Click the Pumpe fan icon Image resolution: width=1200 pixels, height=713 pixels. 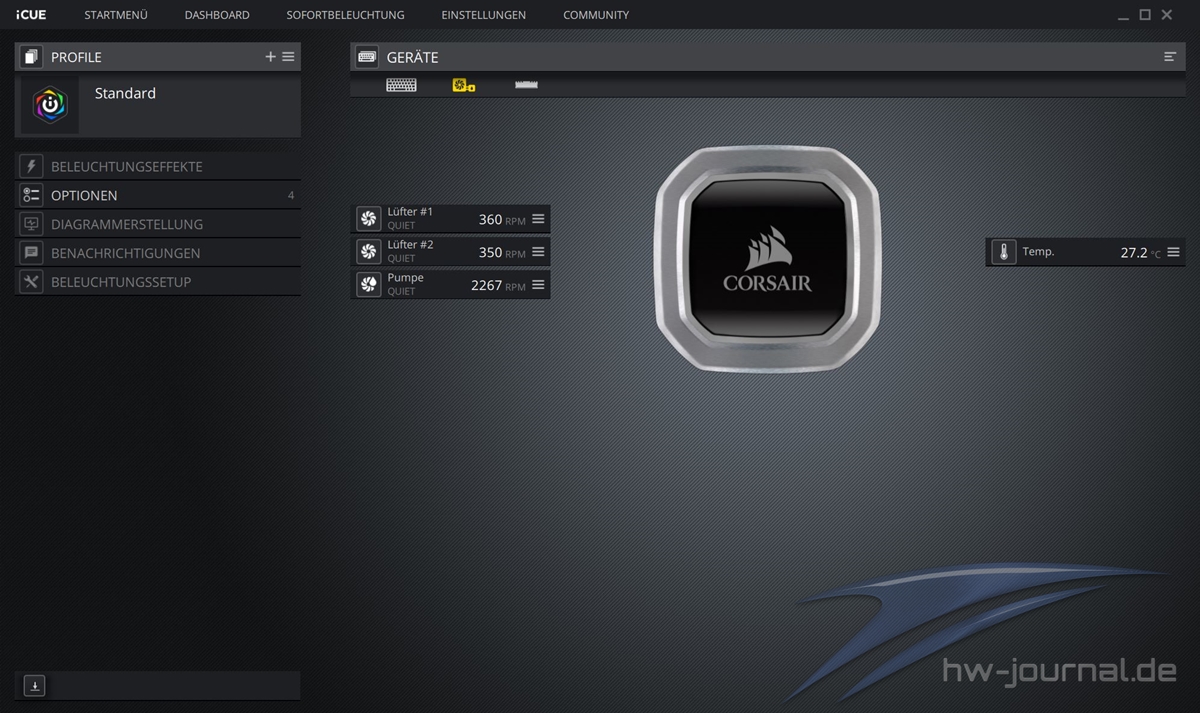pyautogui.click(x=368, y=285)
